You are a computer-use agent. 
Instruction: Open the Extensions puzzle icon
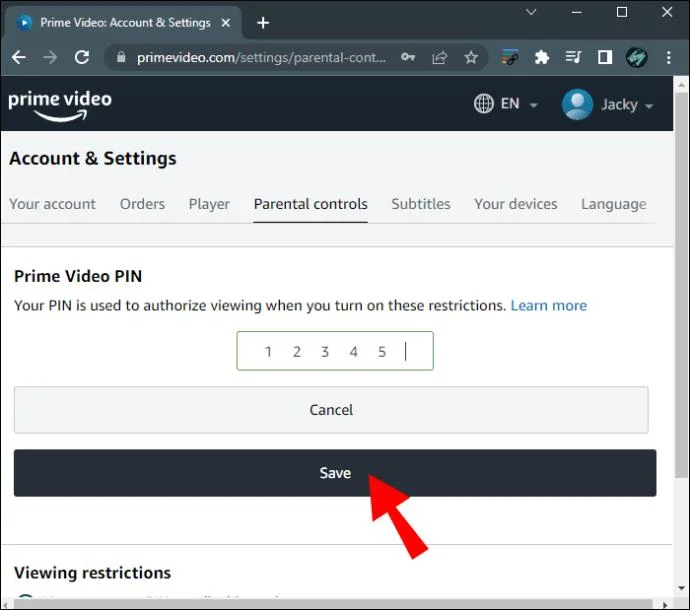[542, 57]
